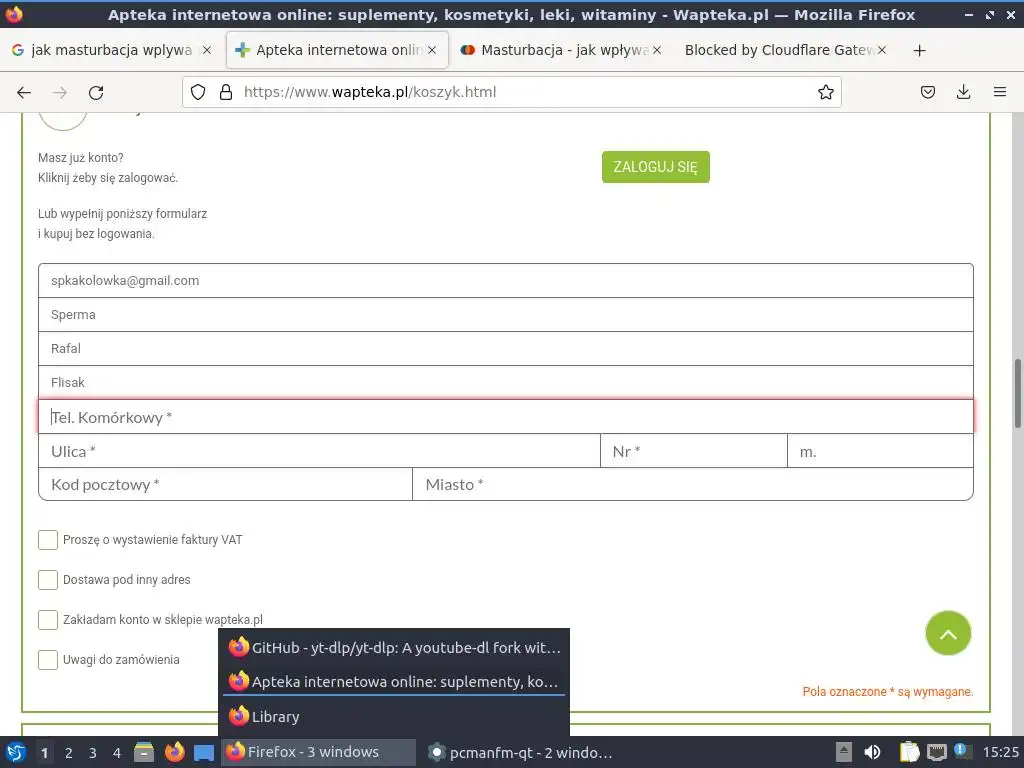
Task: Click the removable media eject tray icon
Action: click(844, 752)
